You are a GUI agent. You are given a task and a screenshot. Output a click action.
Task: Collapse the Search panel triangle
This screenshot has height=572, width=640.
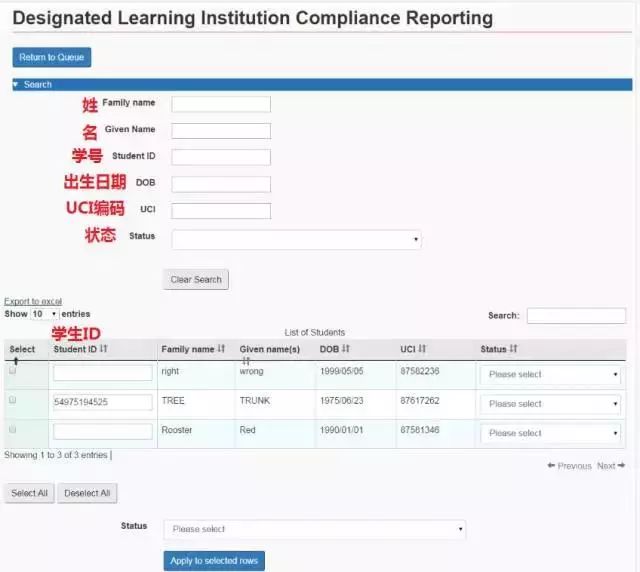[x=16, y=85]
